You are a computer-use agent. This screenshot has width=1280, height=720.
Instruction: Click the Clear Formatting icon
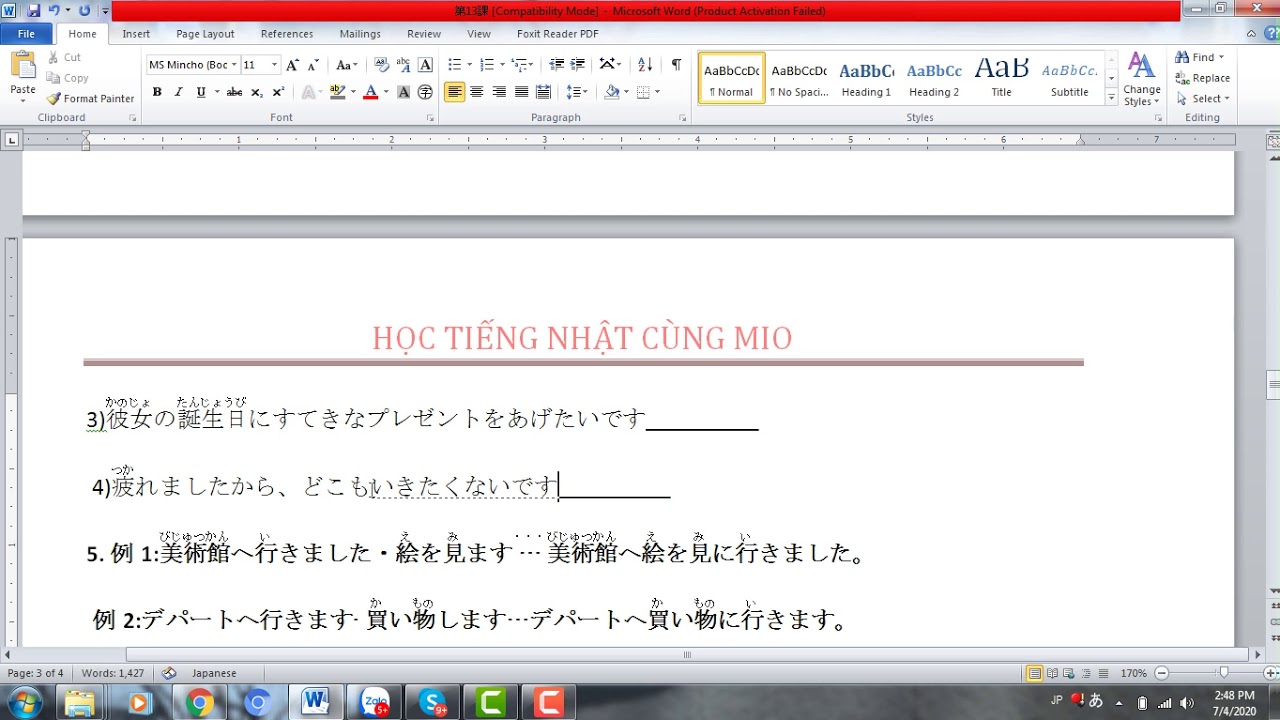pyautogui.click(x=381, y=65)
